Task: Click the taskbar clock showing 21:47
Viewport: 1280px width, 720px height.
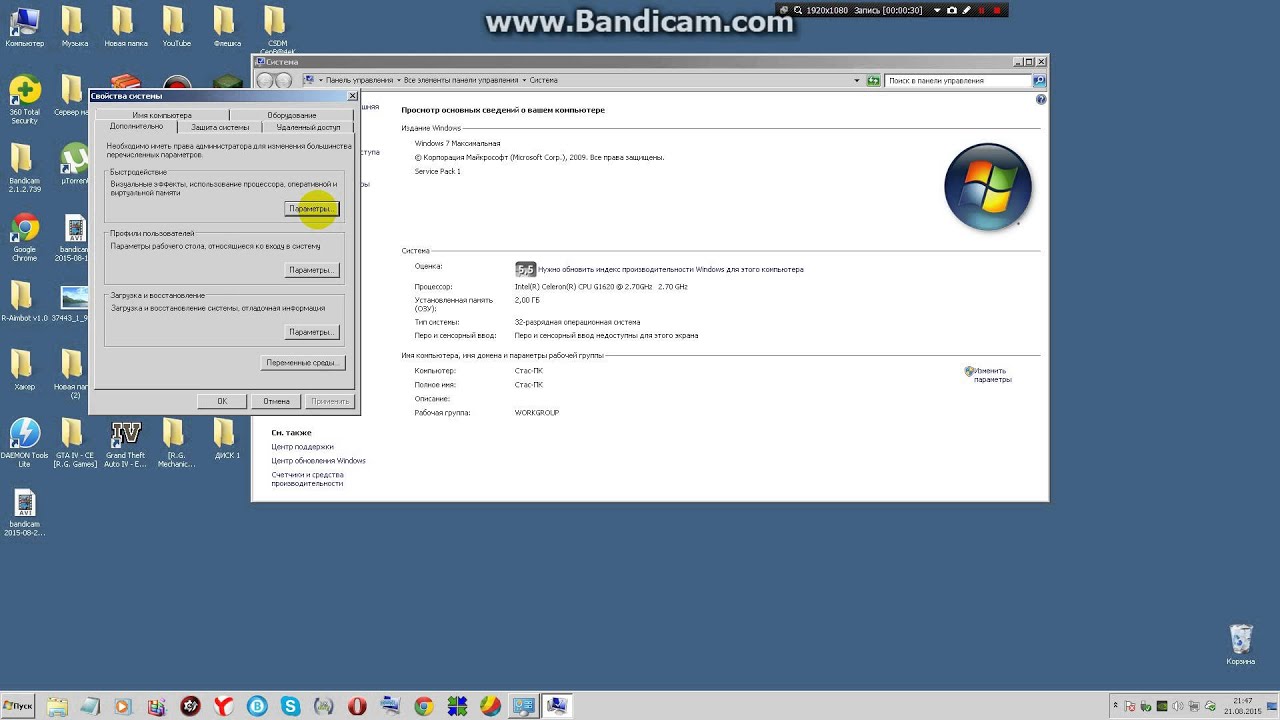Action: point(1242,706)
